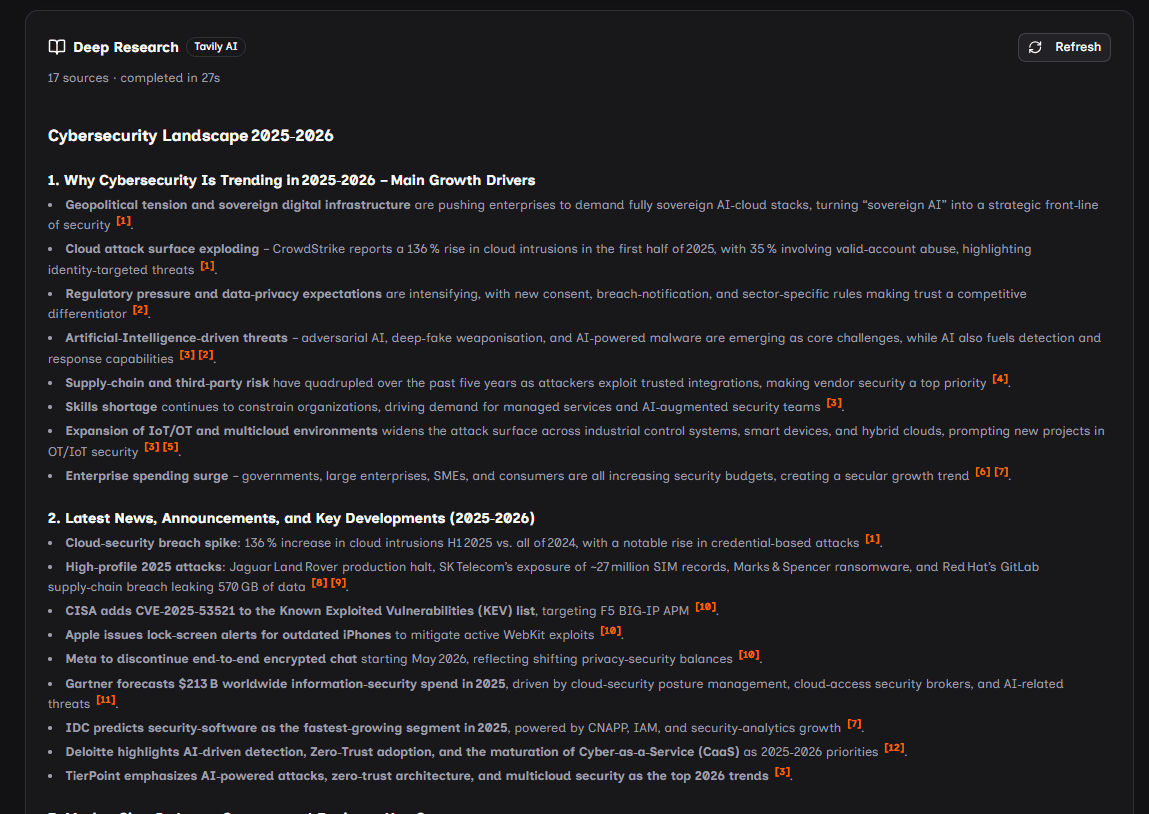Click bold text "Supply-chain and third-party risk"
1149x814 pixels.
click(167, 383)
